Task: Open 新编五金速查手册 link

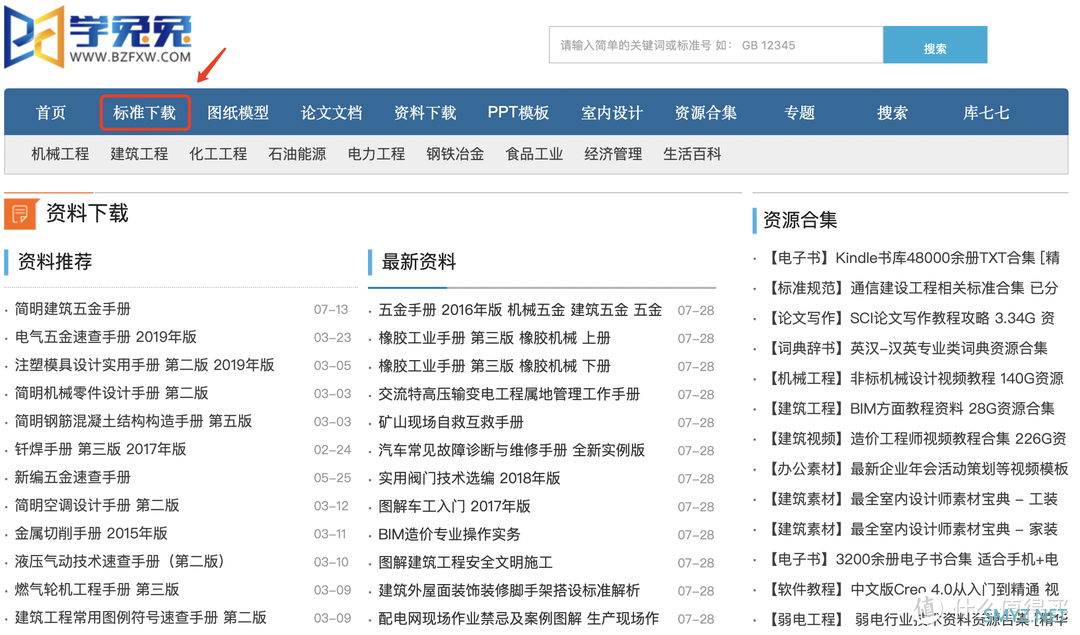Action: (x=73, y=477)
